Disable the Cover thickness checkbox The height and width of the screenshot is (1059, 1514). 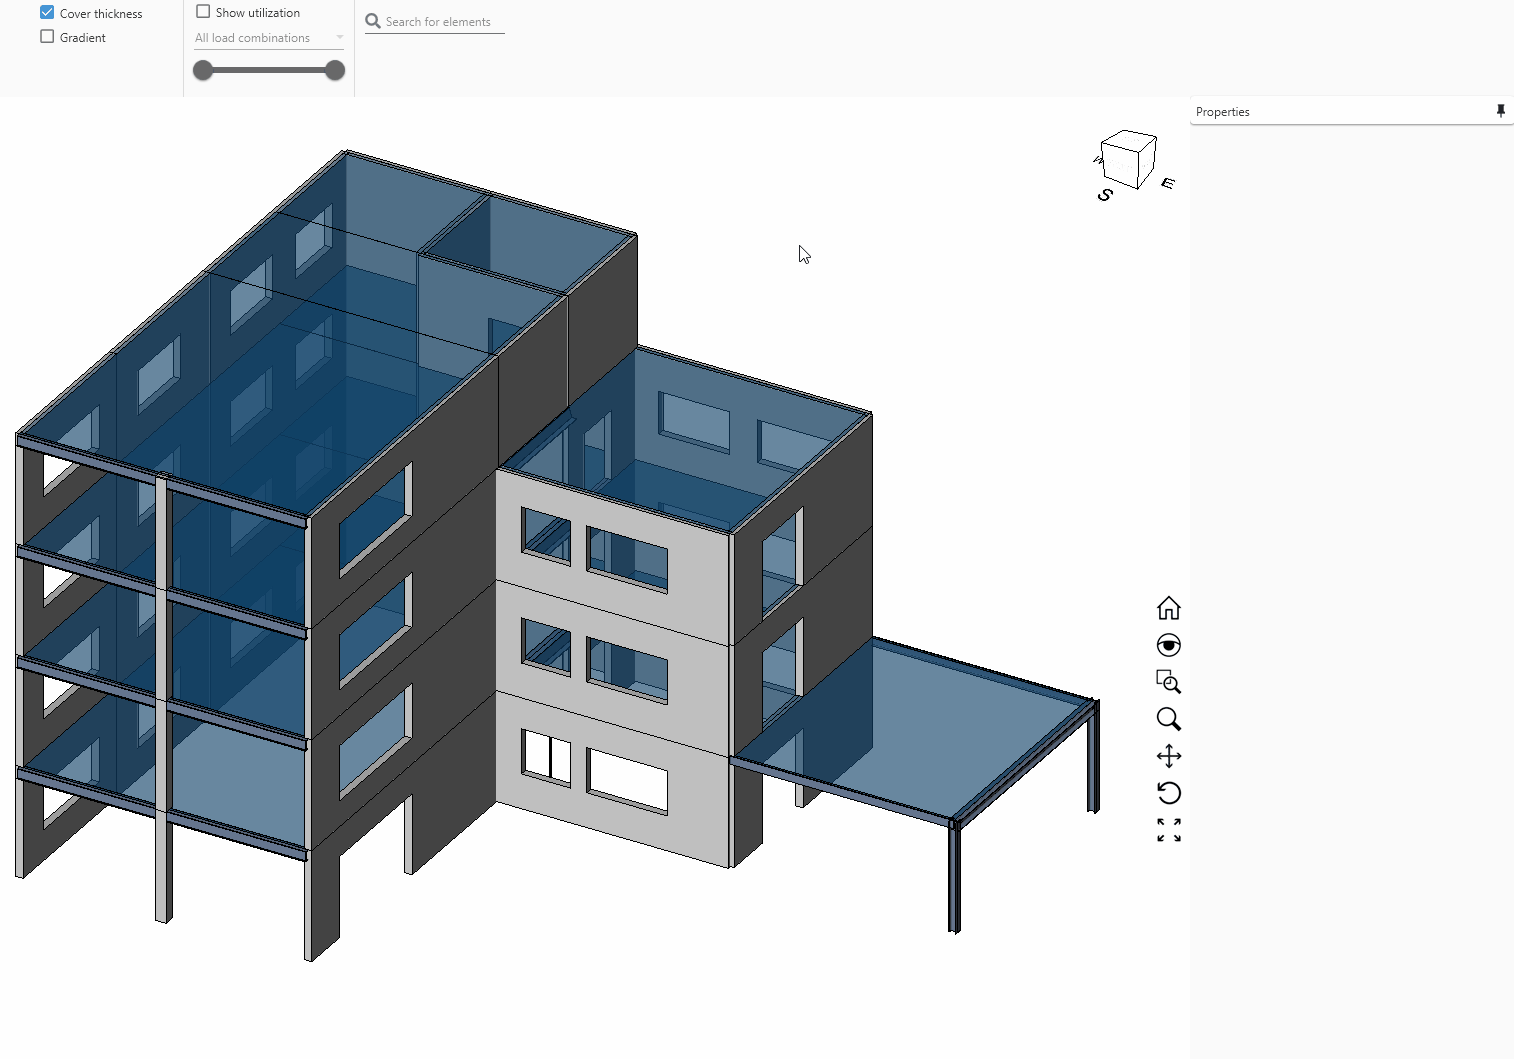[47, 12]
